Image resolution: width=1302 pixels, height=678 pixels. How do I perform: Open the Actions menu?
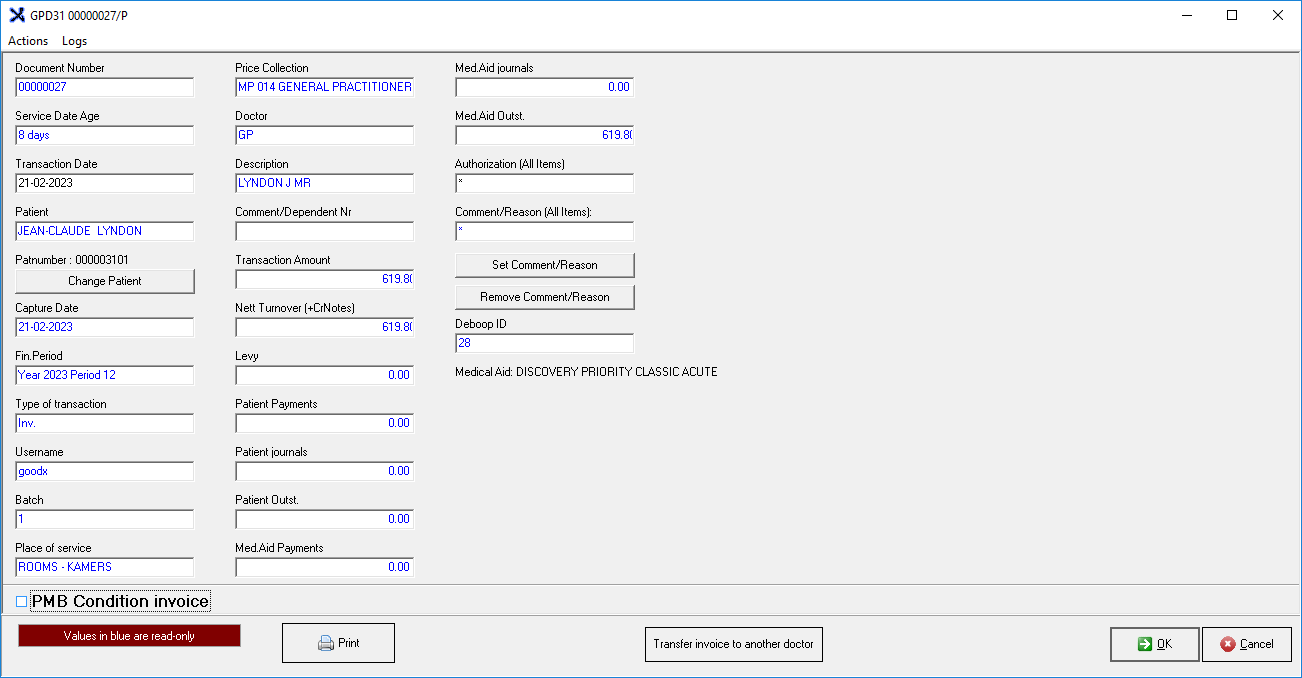[28, 41]
